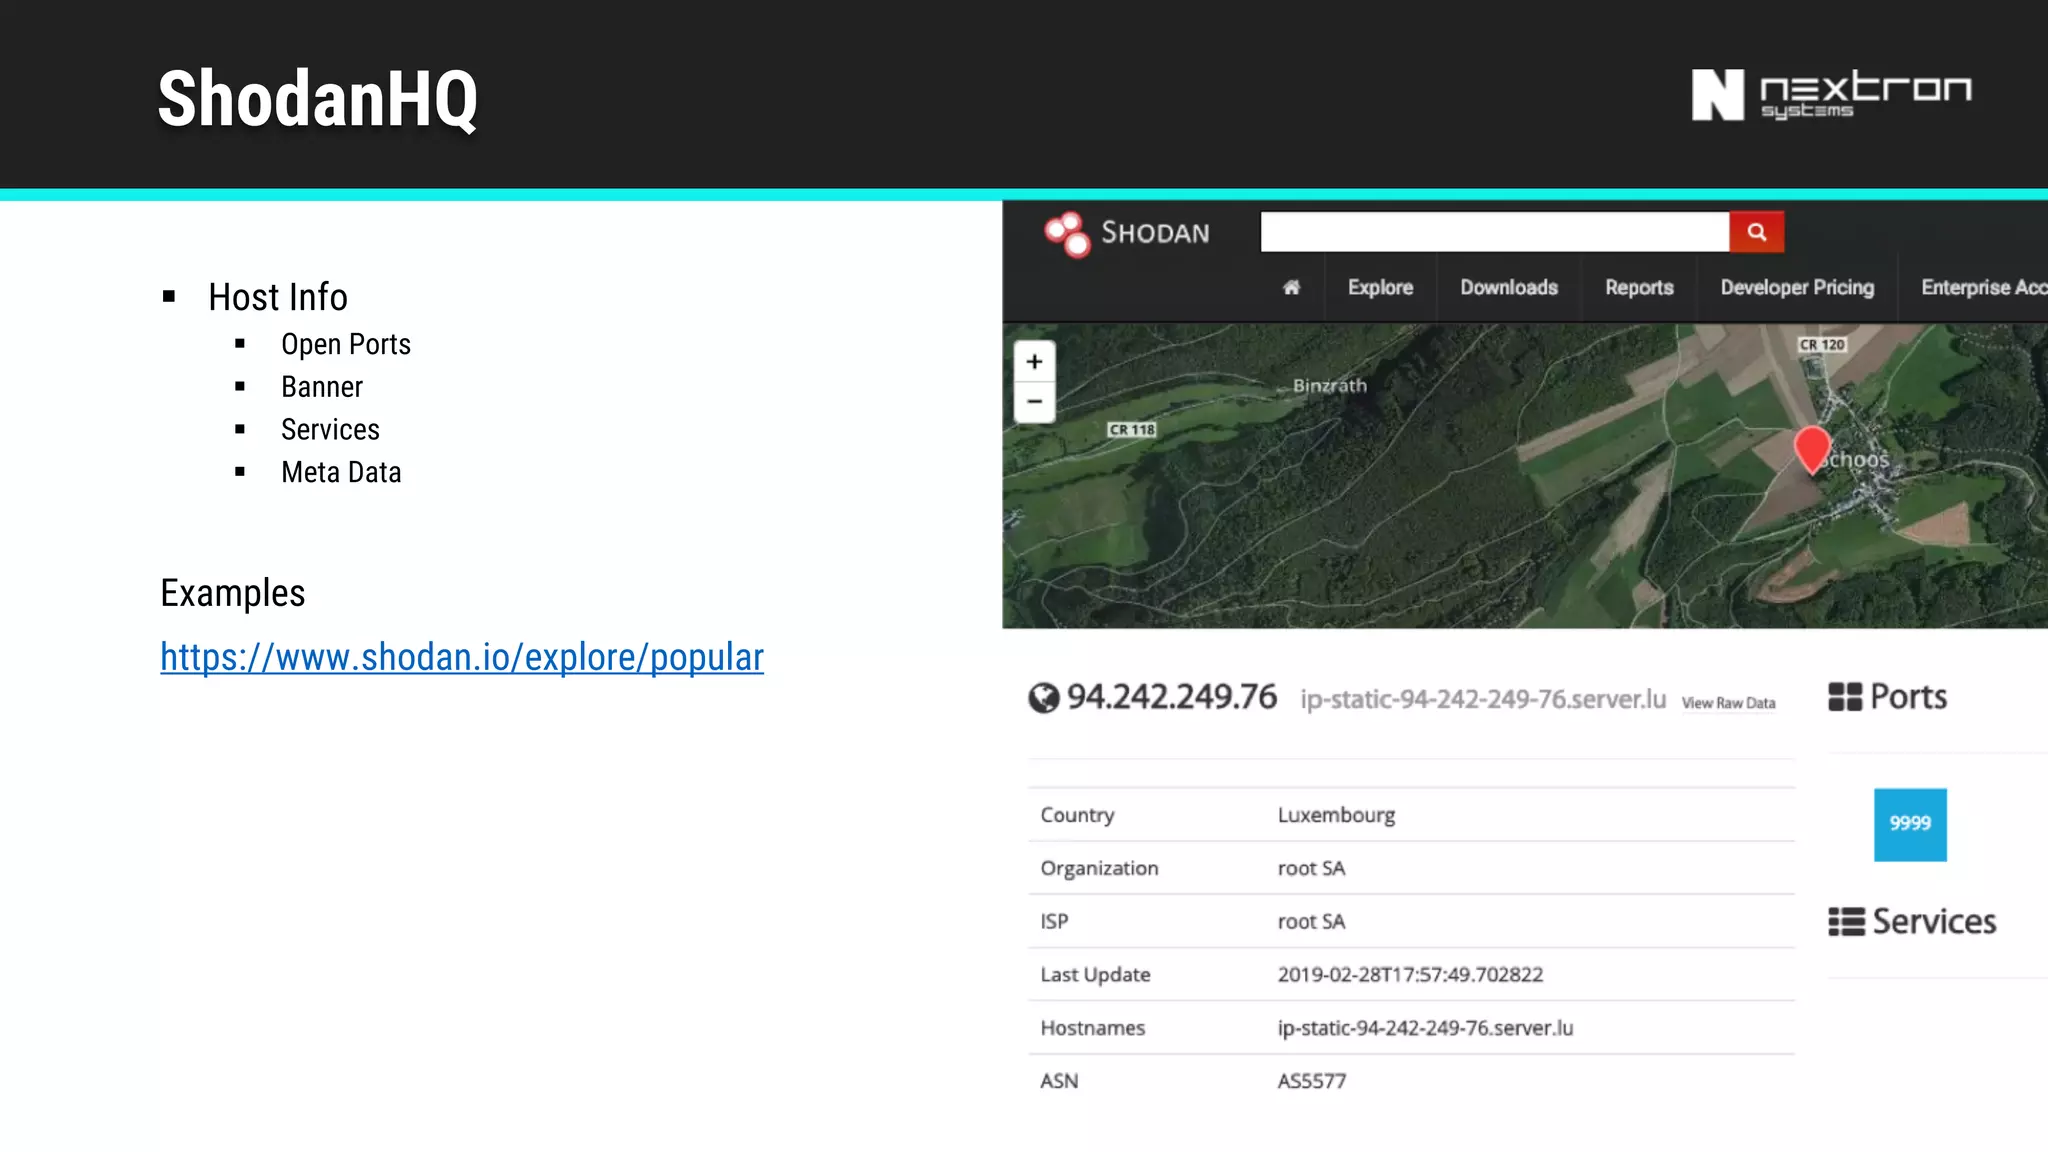Follow the shodan.io/explore/popular link
The image size is (2048, 1152).
462,657
